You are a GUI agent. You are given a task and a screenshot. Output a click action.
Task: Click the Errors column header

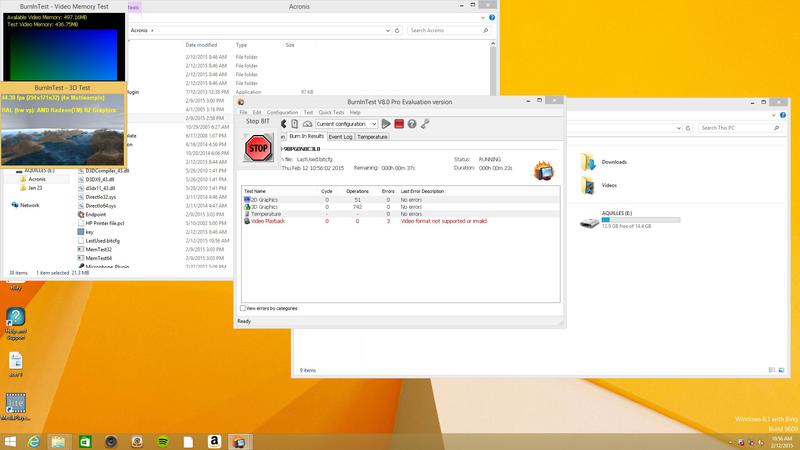click(x=388, y=191)
